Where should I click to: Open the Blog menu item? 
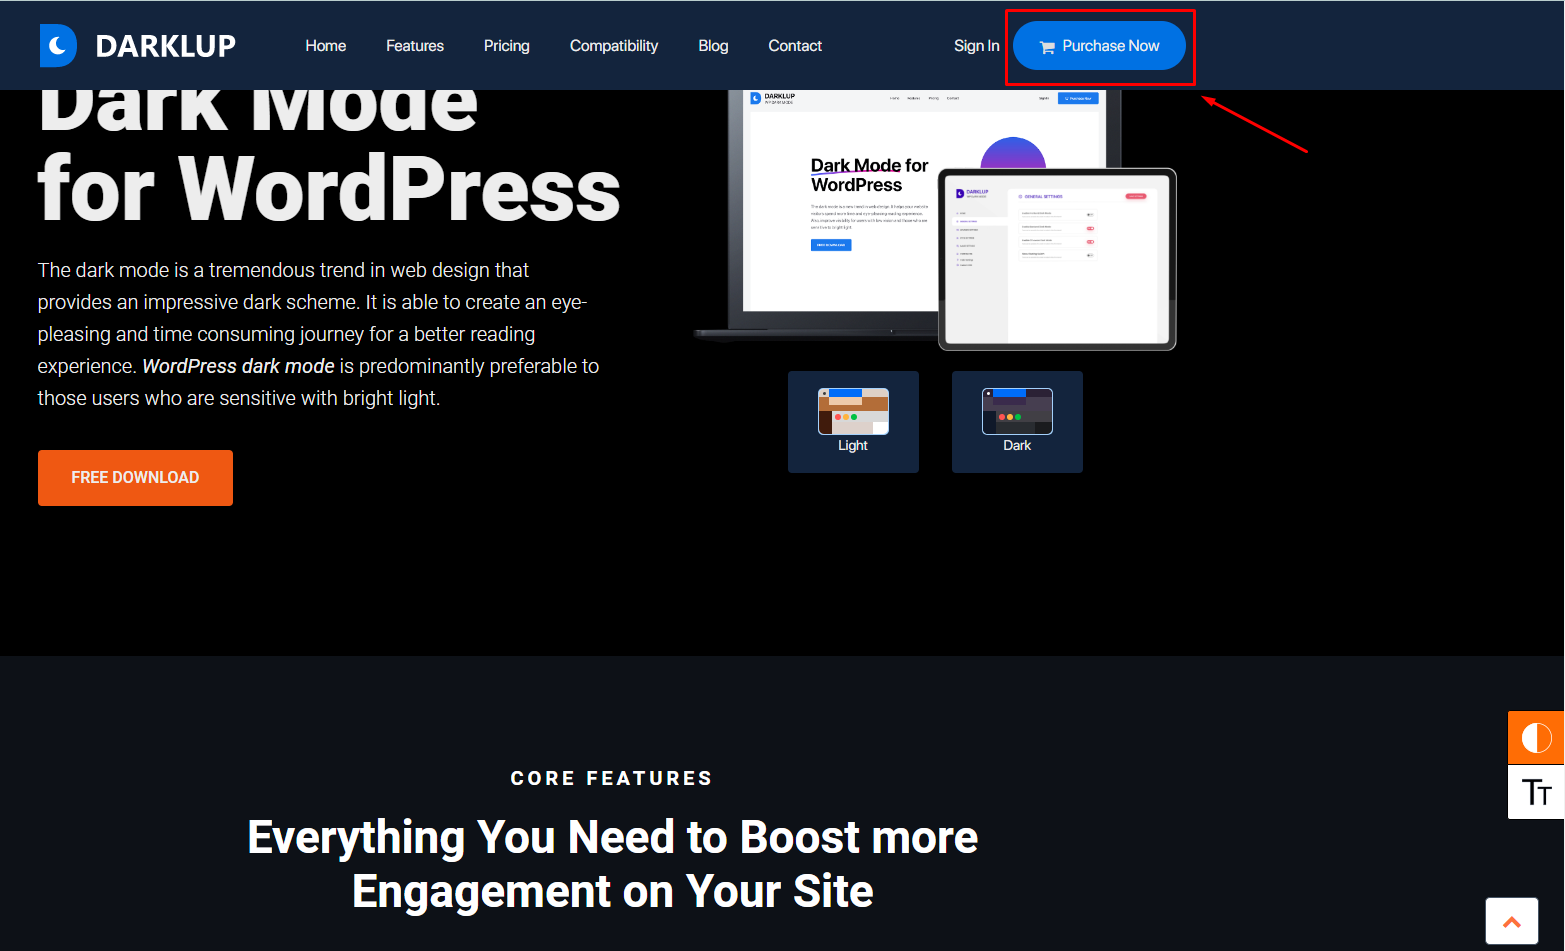[x=713, y=46]
